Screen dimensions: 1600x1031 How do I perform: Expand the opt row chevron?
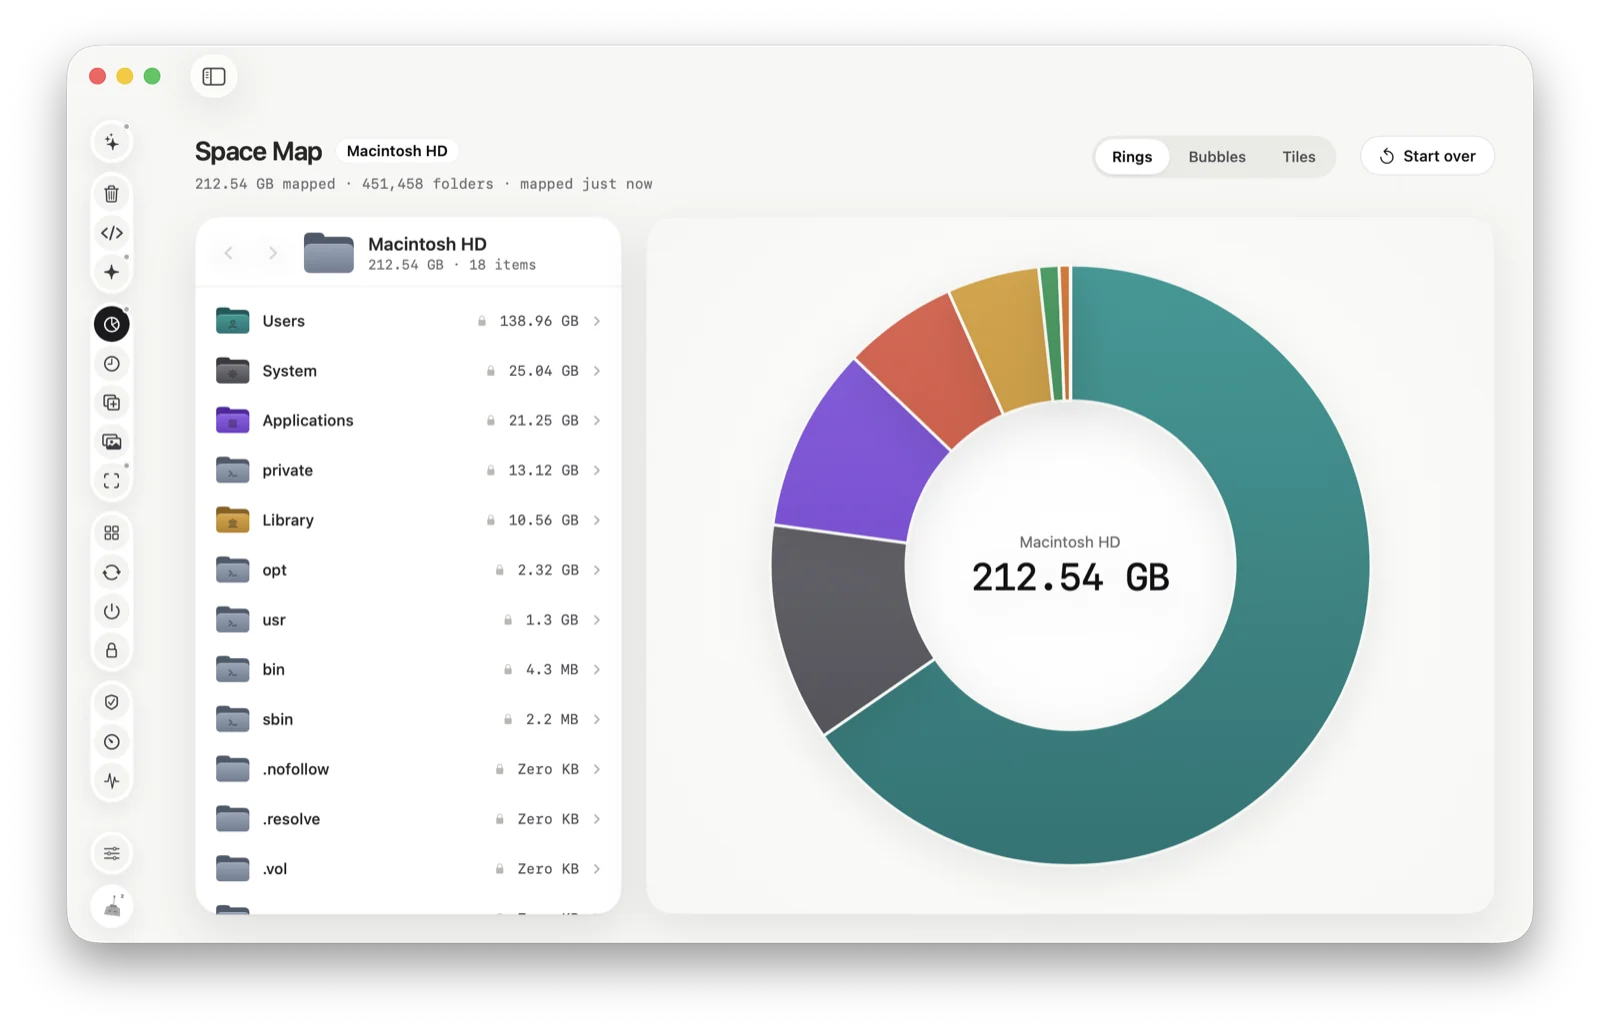(597, 570)
